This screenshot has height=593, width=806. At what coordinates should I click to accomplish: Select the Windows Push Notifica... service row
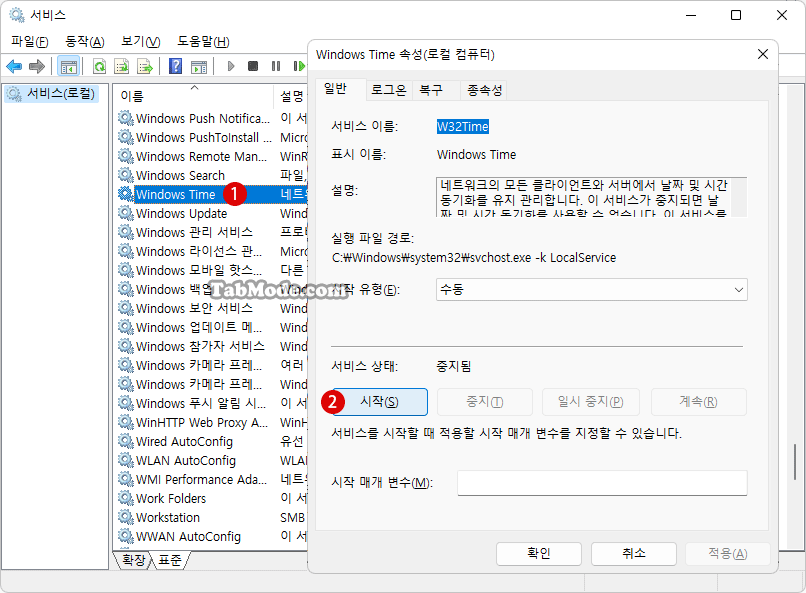pos(213,118)
